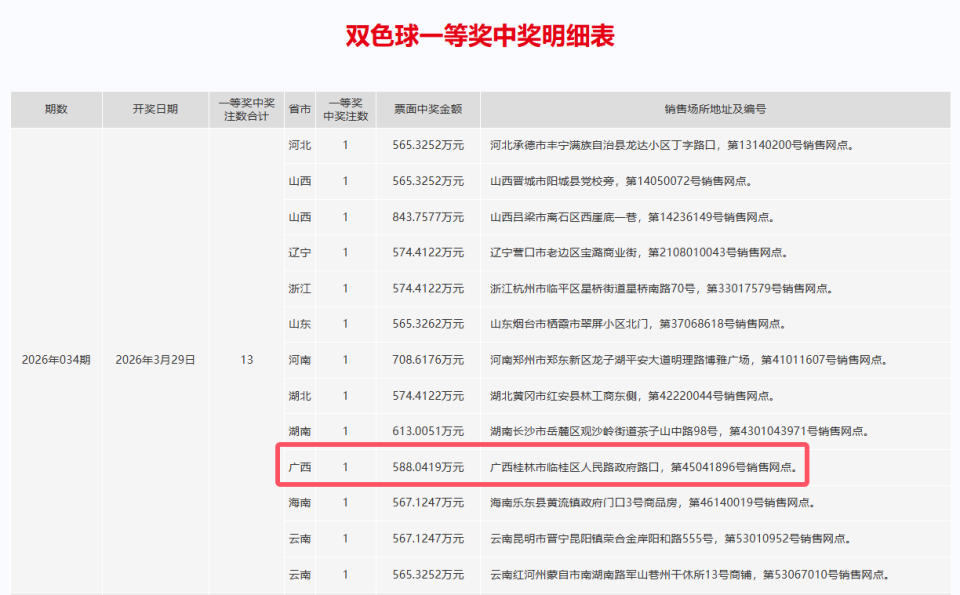Select the amount 843.7577万元

[x=428, y=217]
